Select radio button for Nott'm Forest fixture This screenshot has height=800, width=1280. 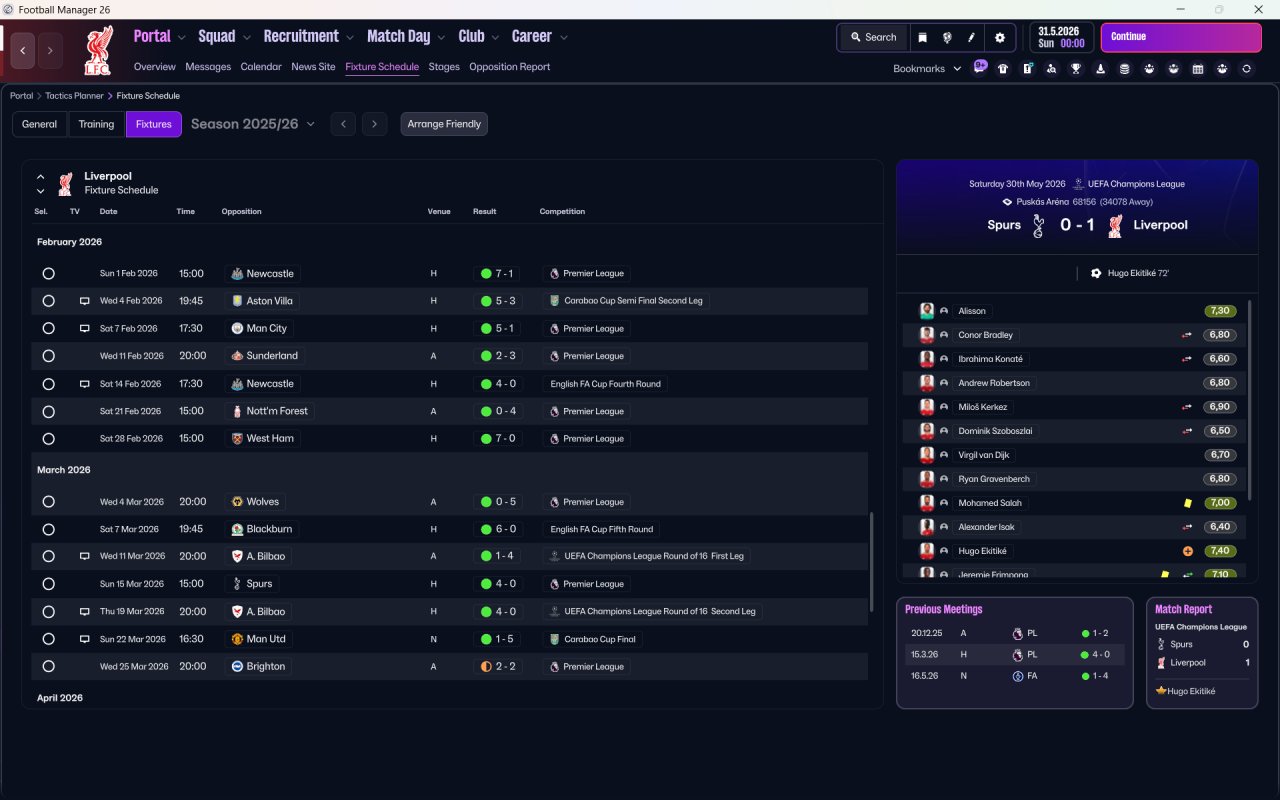(x=48, y=411)
